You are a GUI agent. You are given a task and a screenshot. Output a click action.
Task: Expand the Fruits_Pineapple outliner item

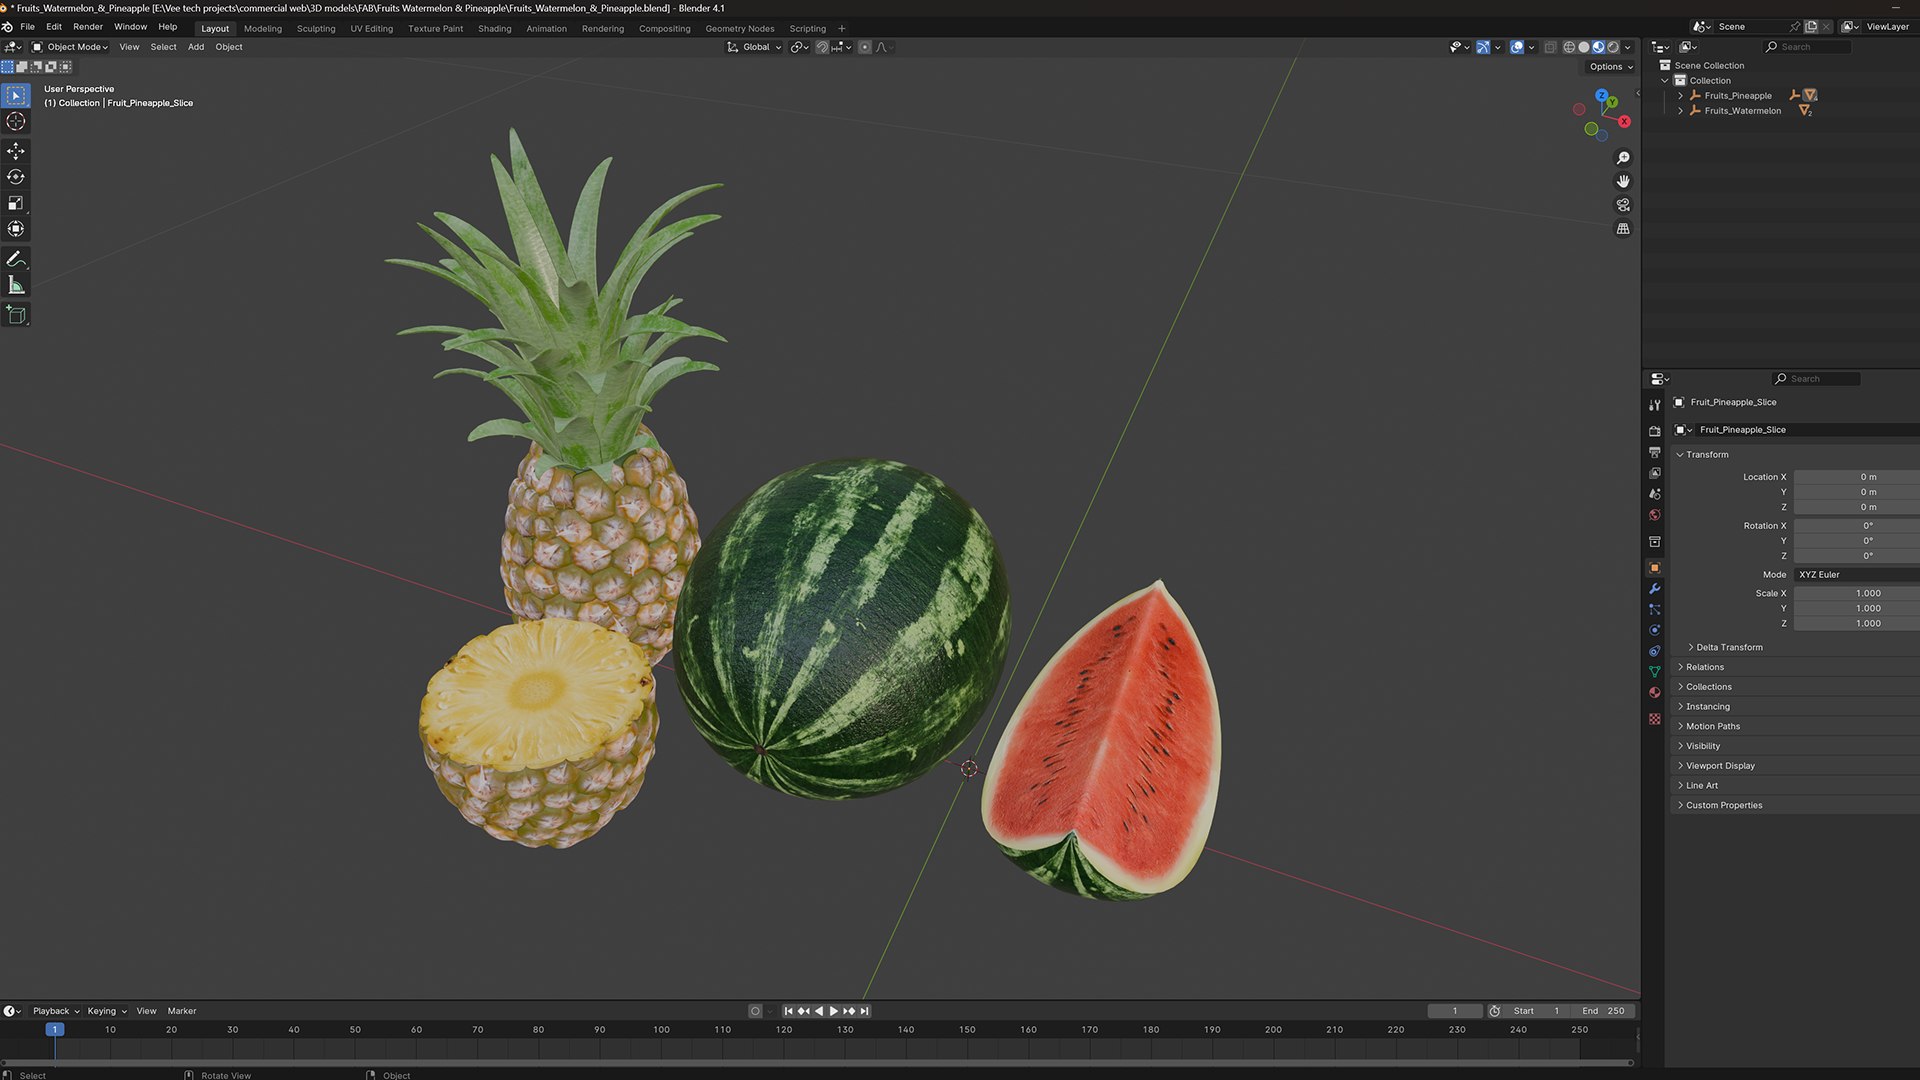click(1680, 96)
